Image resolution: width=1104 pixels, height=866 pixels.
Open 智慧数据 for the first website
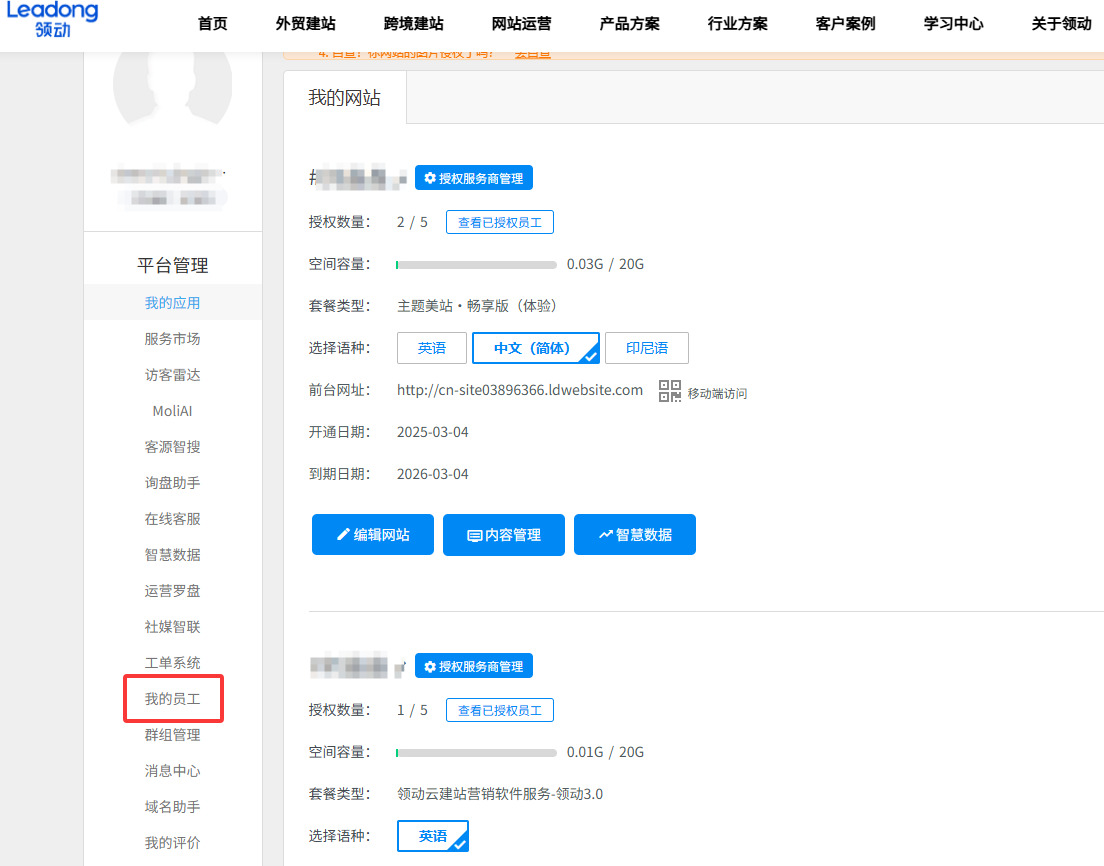pyautogui.click(x=634, y=534)
